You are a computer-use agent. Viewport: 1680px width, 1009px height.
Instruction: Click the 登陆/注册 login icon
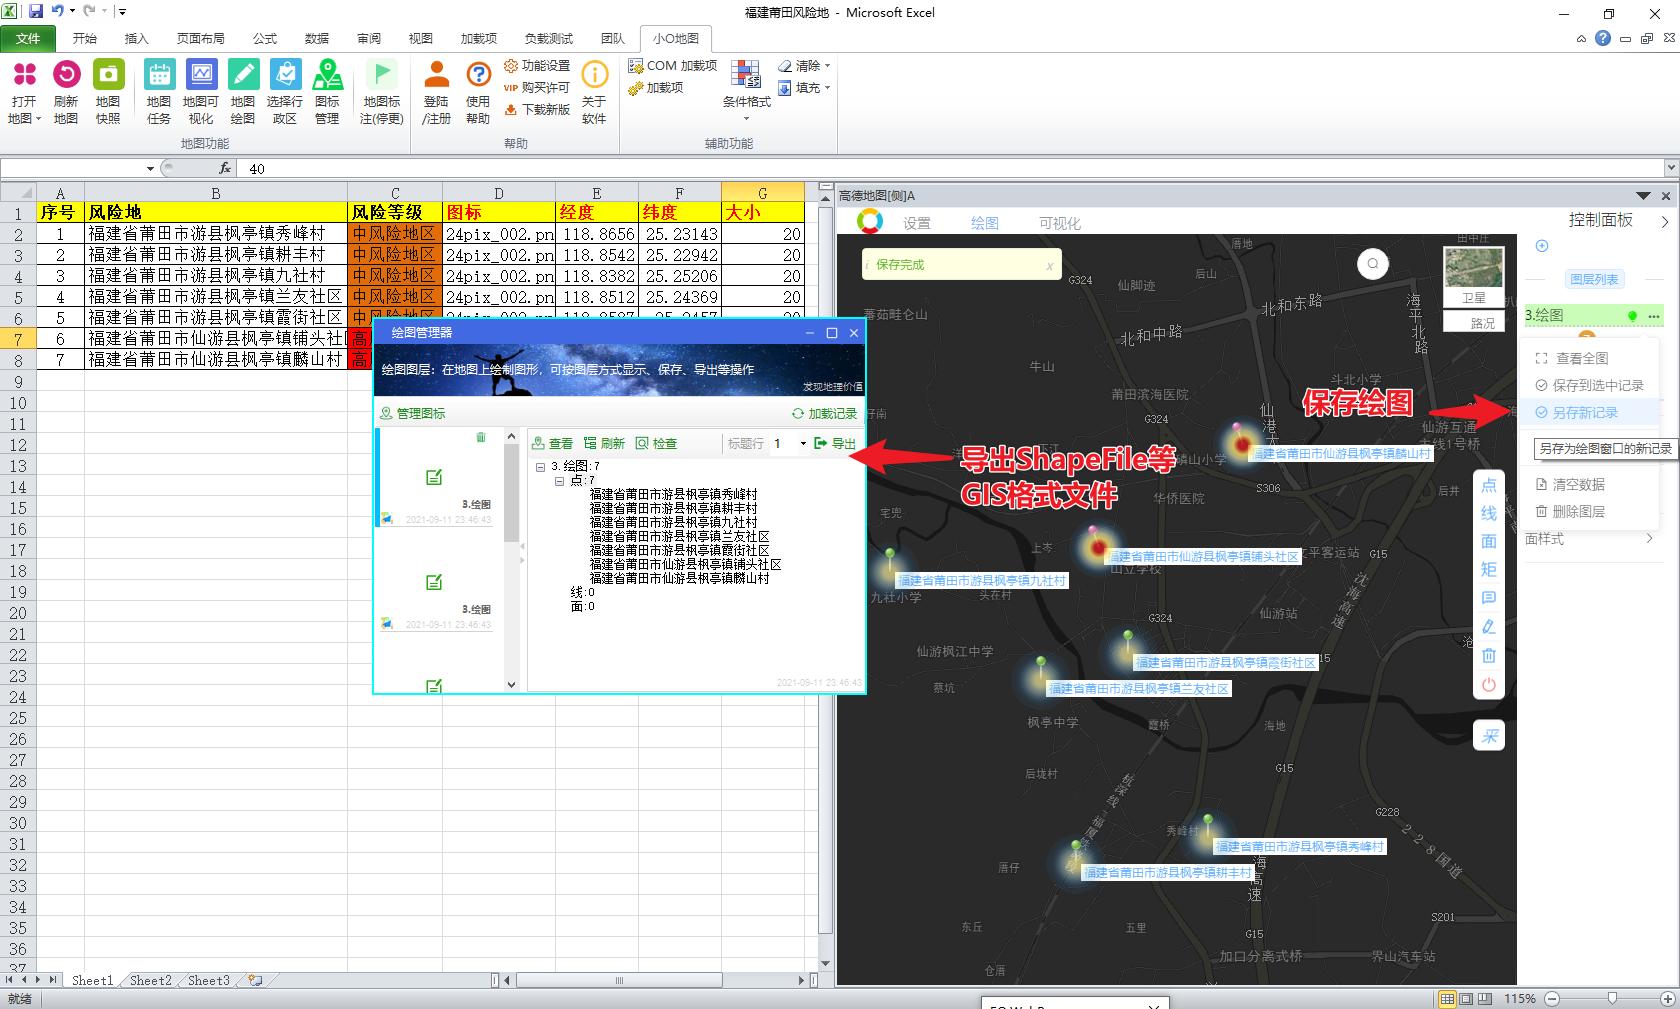tap(436, 90)
